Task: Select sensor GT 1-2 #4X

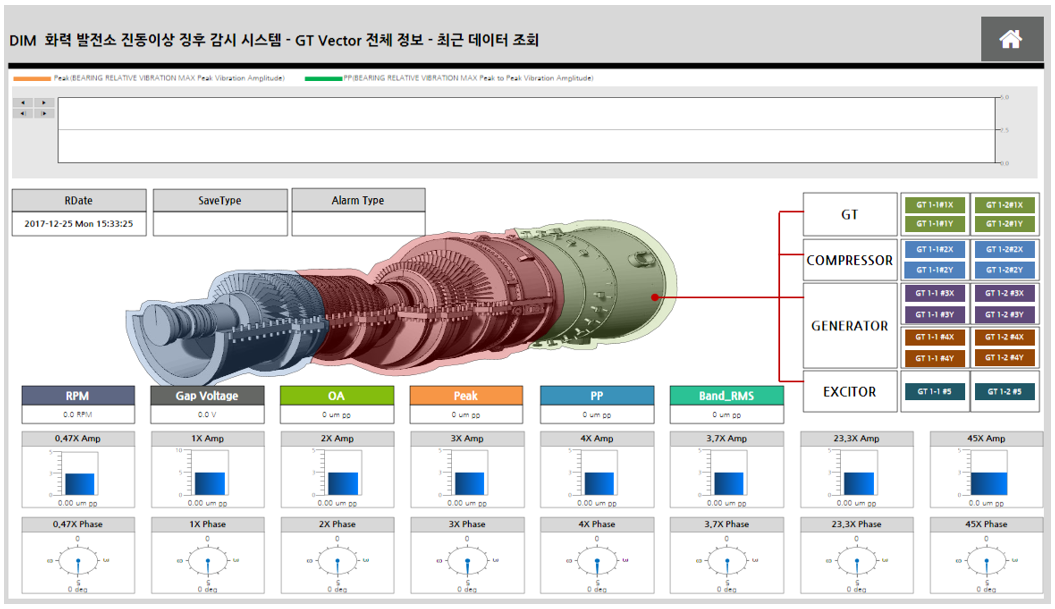Action: pyautogui.click(x=1005, y=336)
